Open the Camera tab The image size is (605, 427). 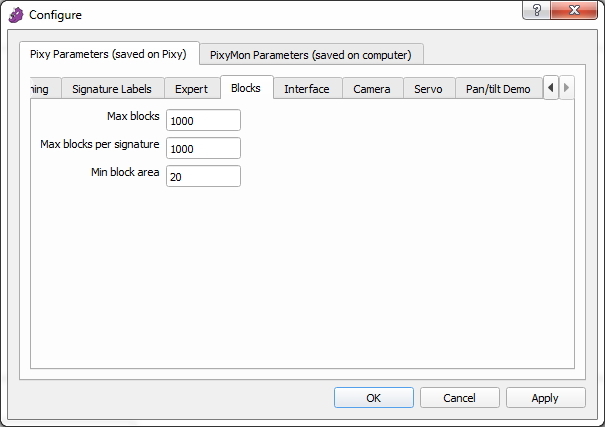click(372, 89)
